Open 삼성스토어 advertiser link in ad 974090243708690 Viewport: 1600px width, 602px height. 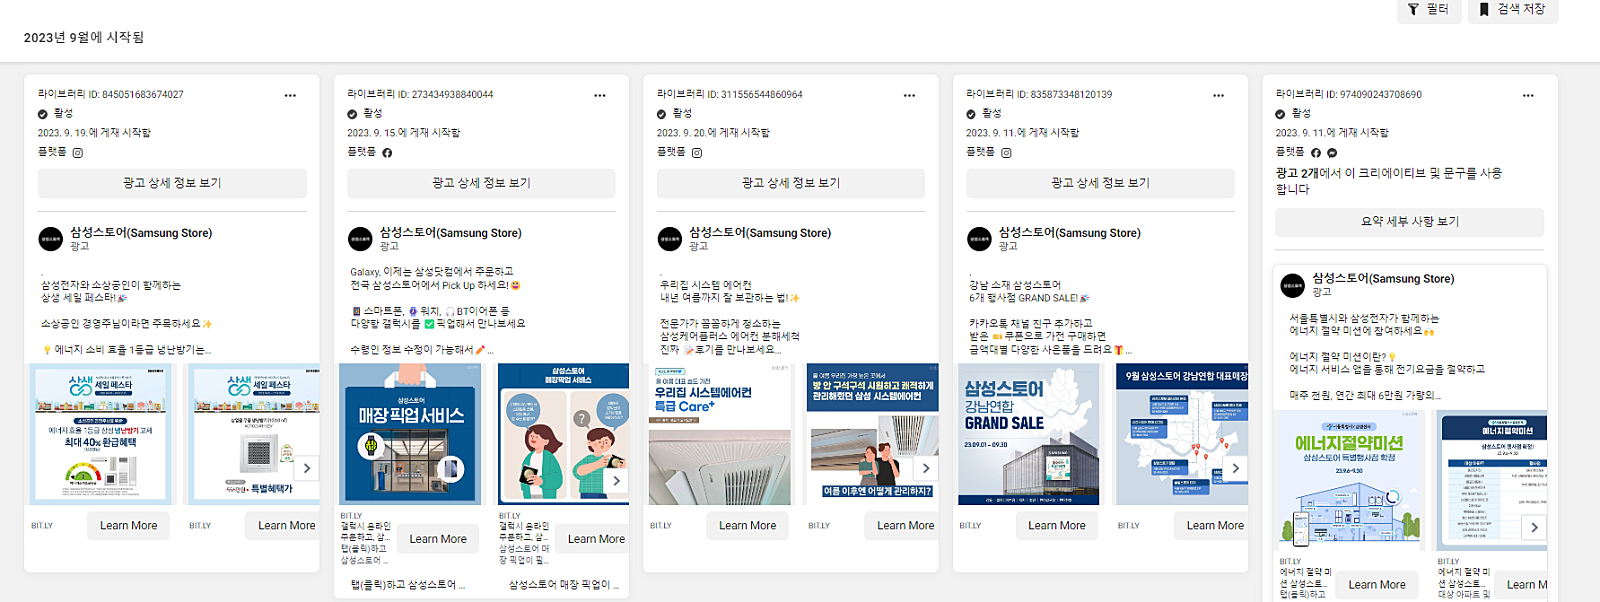pyautogui.click(x=1383, y=279)
